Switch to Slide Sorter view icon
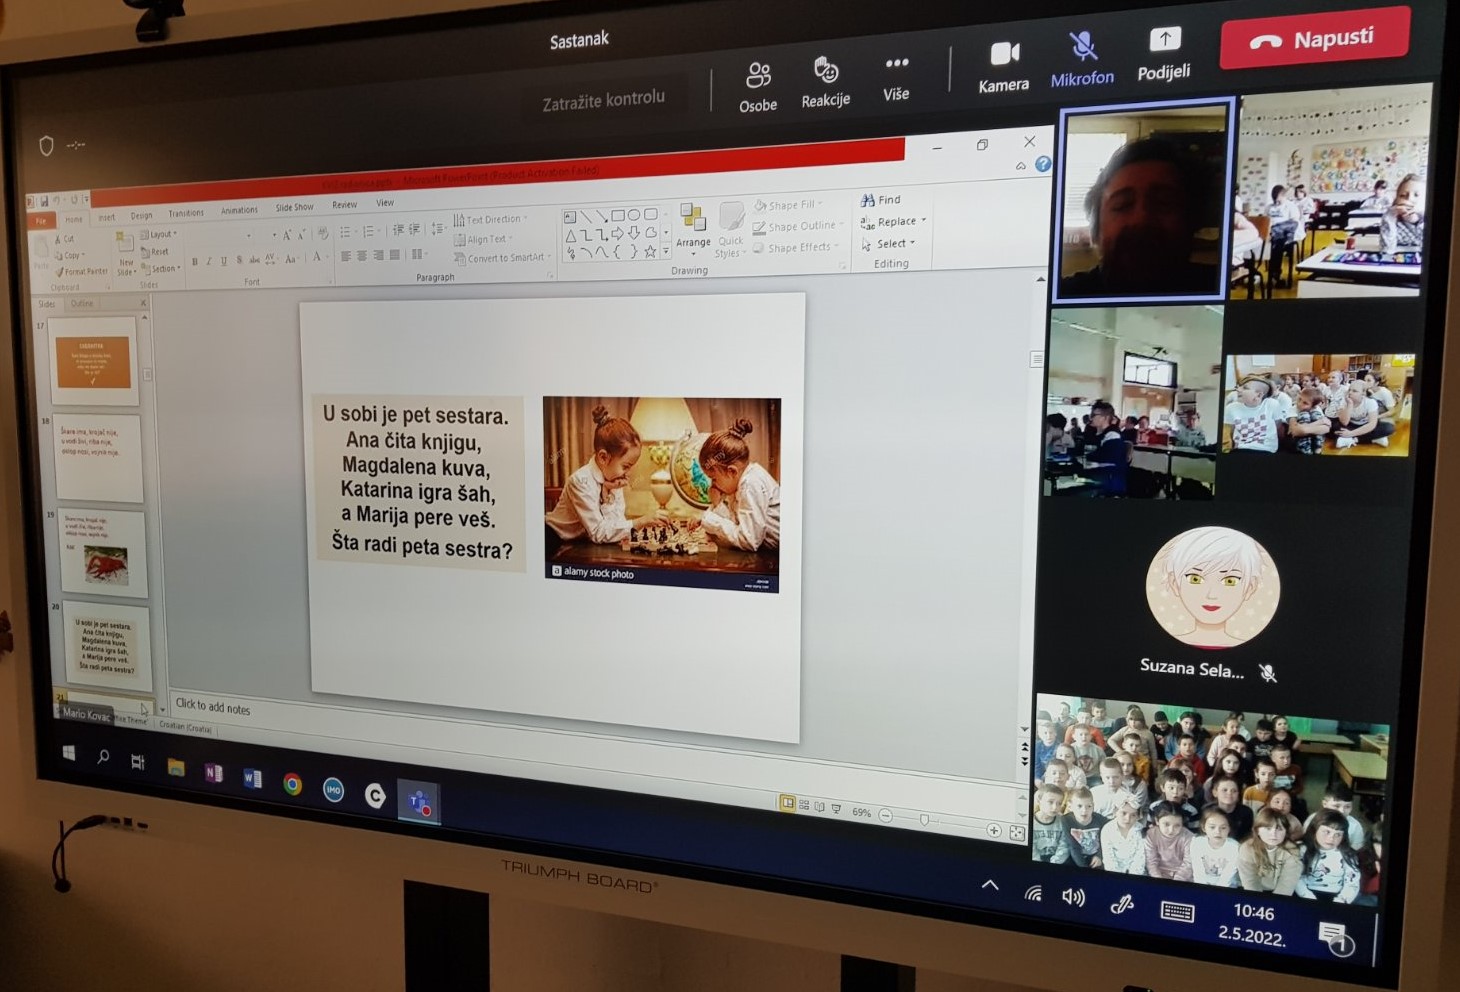The height and width of the screenshot is (992, 1460). 804,804
